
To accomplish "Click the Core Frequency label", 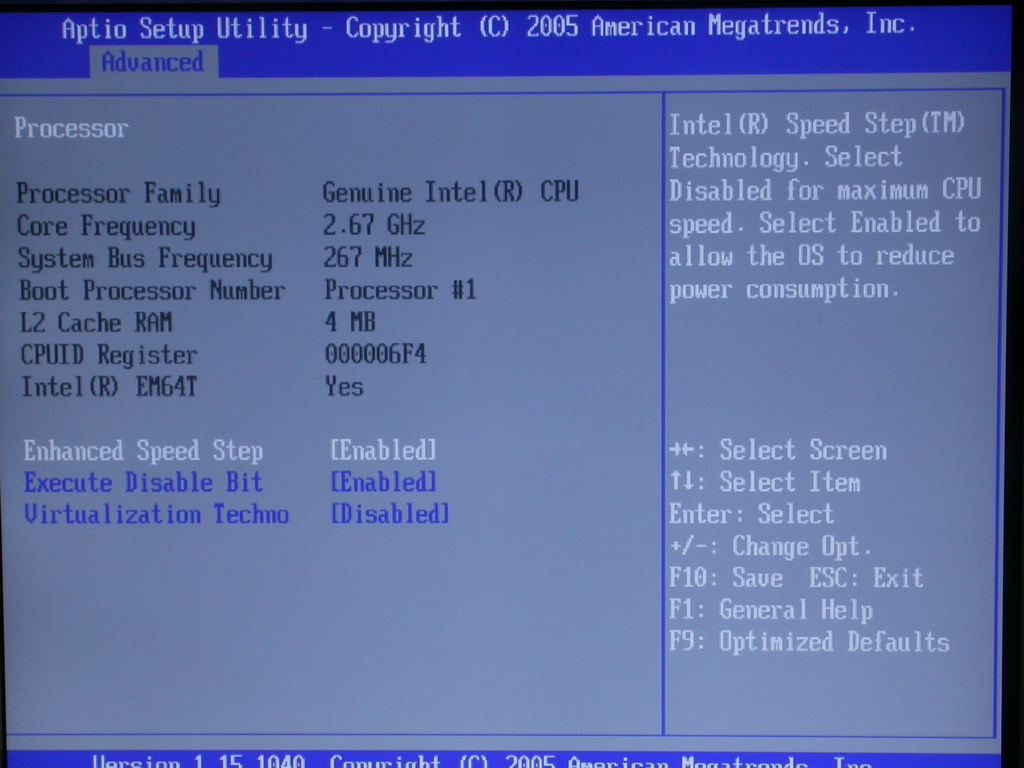I will [x=106, y=227].
